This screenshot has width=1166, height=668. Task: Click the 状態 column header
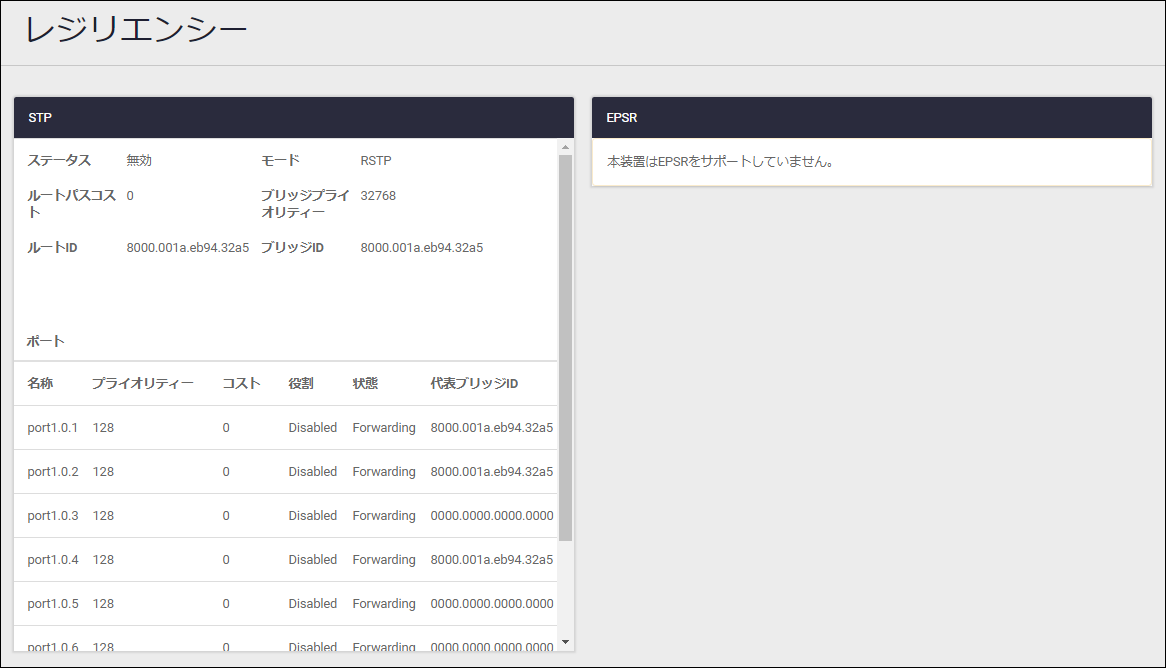click(365, 384)
